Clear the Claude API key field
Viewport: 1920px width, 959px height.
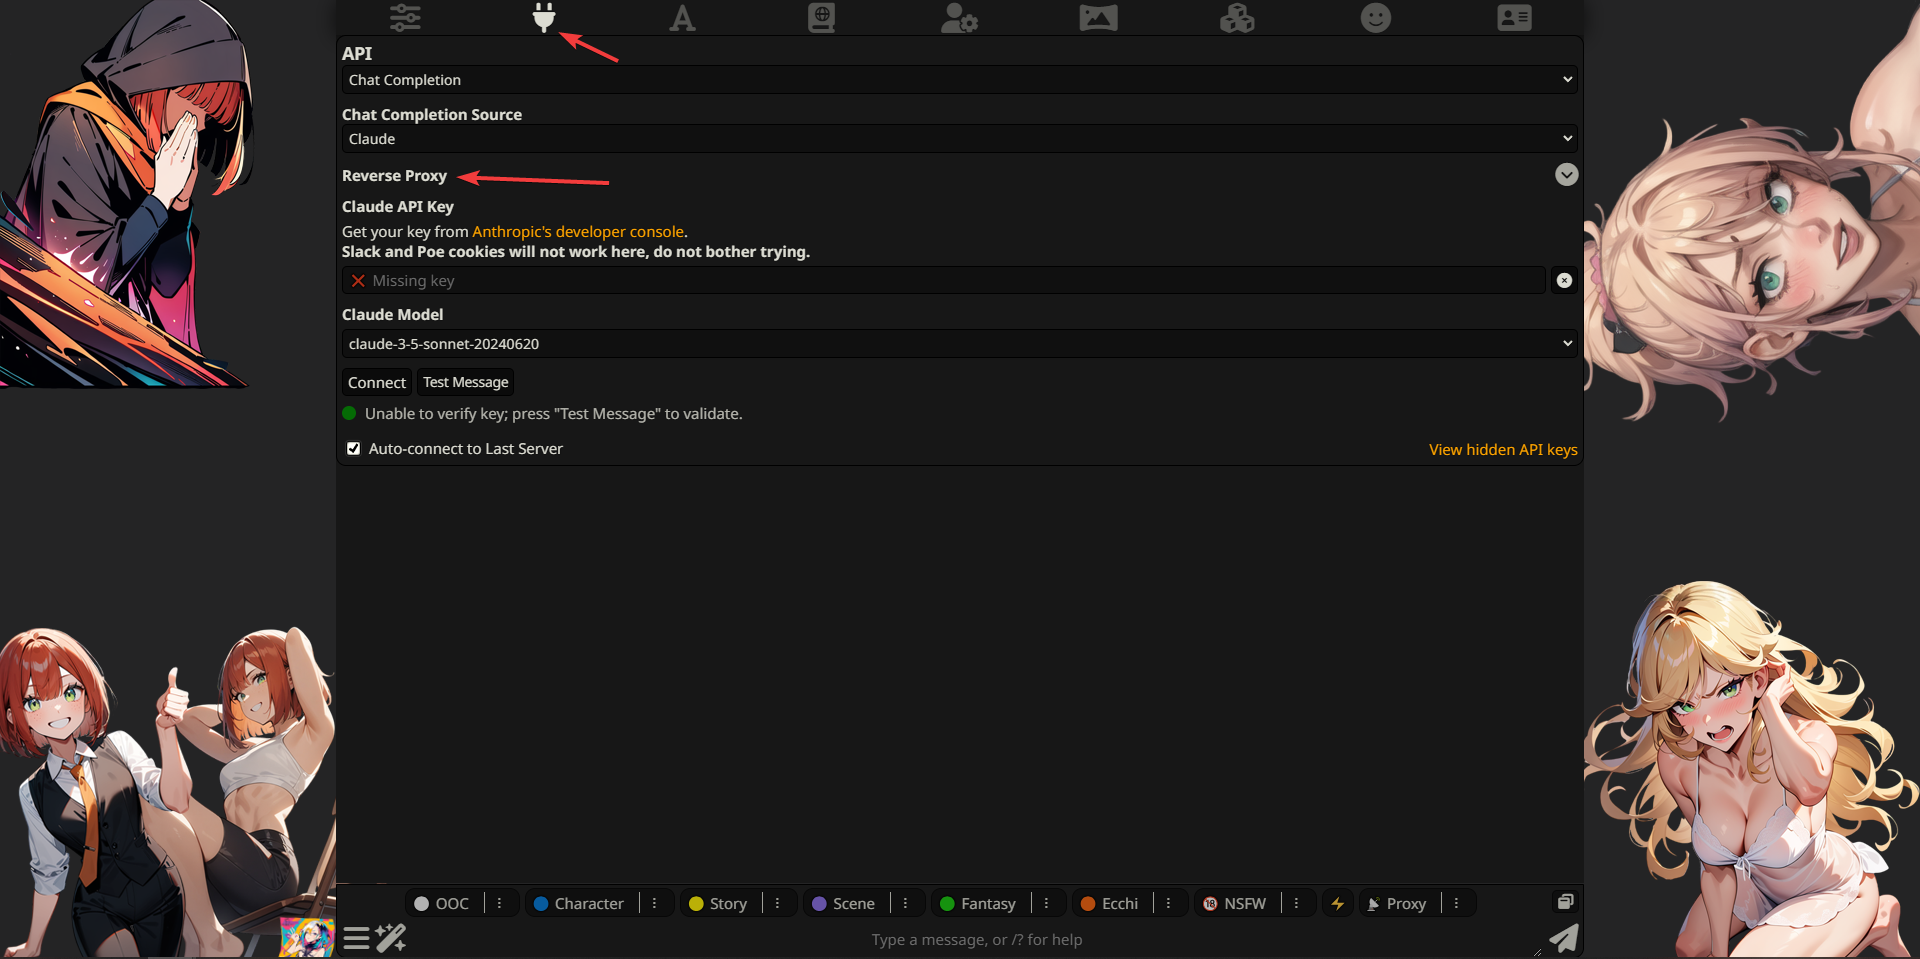1564,281
